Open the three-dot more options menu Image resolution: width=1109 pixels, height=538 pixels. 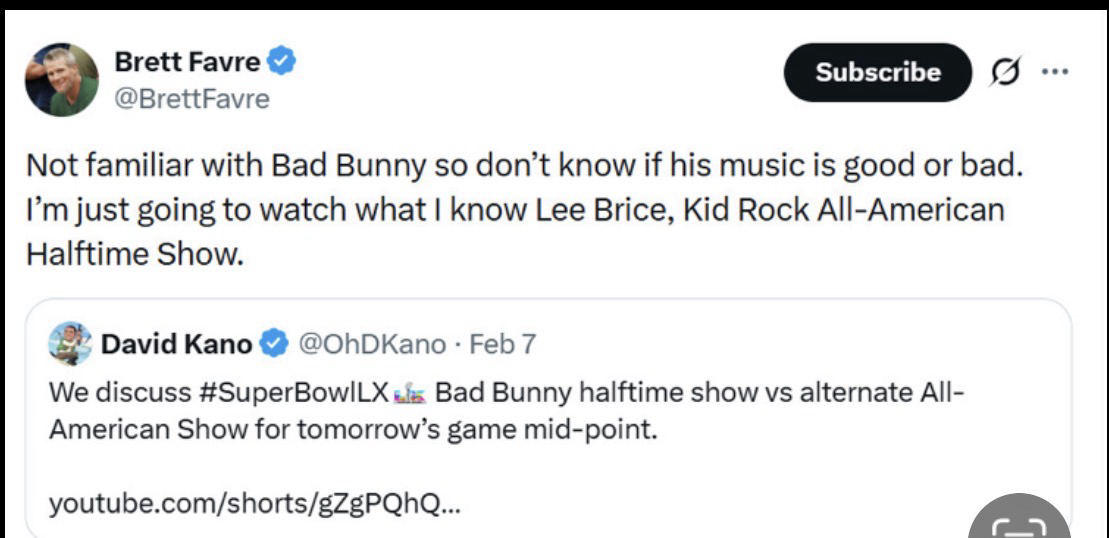(1052, 72)
